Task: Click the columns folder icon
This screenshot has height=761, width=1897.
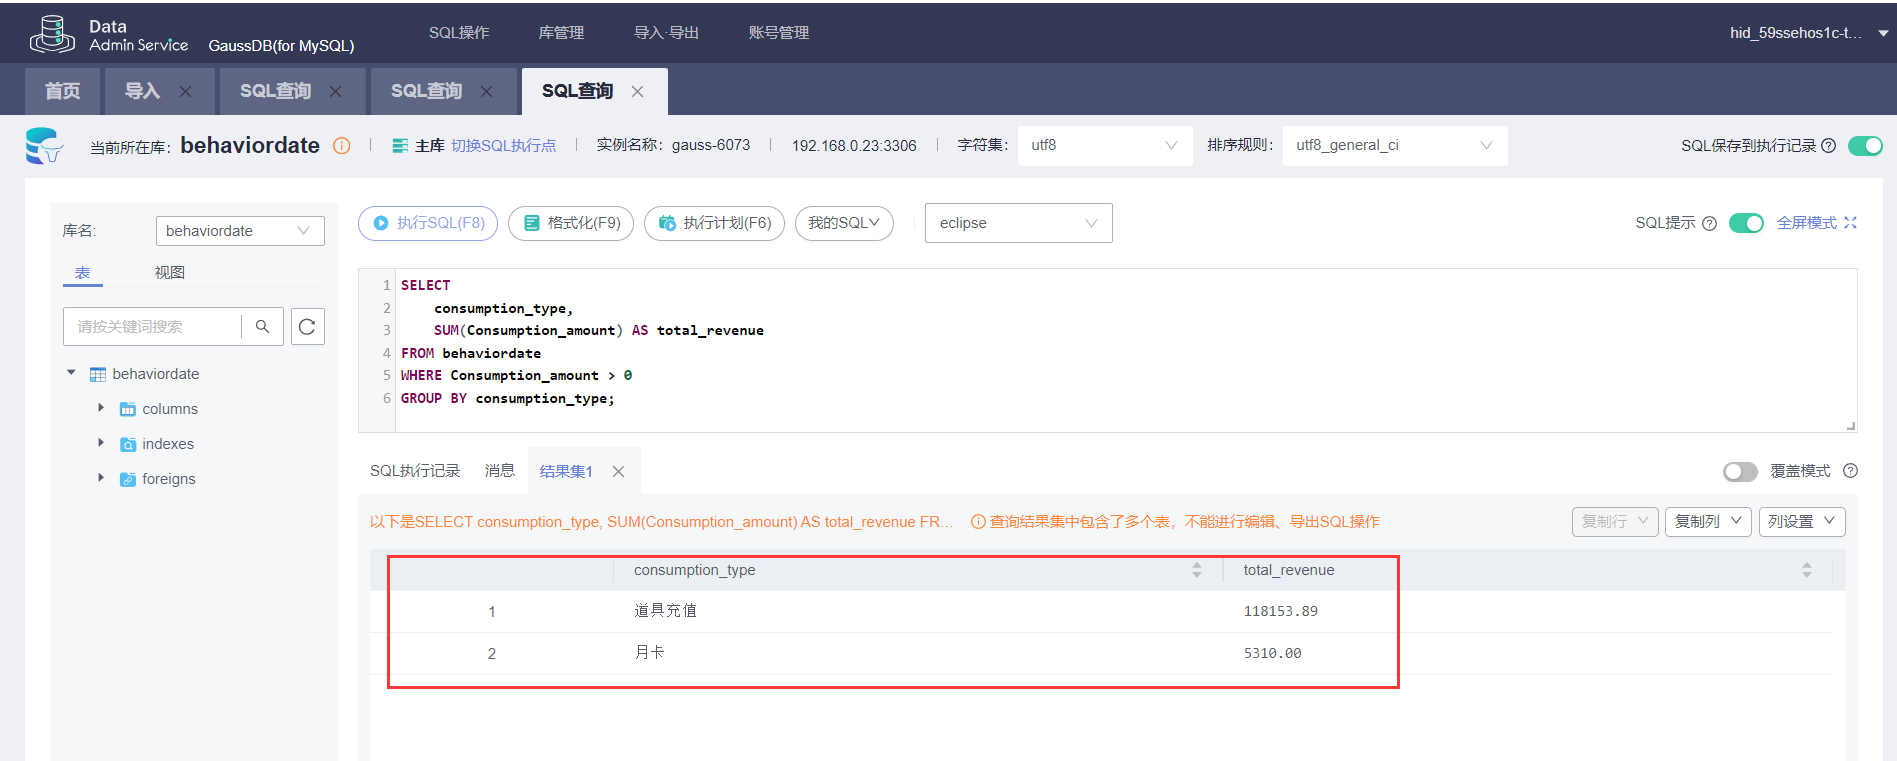Action: (128, 409)
